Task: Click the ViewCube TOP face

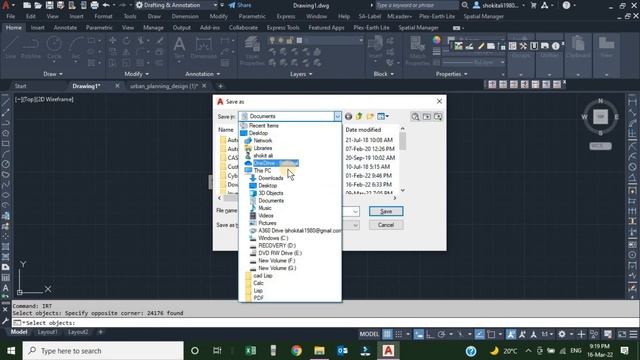Action: pos(600,117)
